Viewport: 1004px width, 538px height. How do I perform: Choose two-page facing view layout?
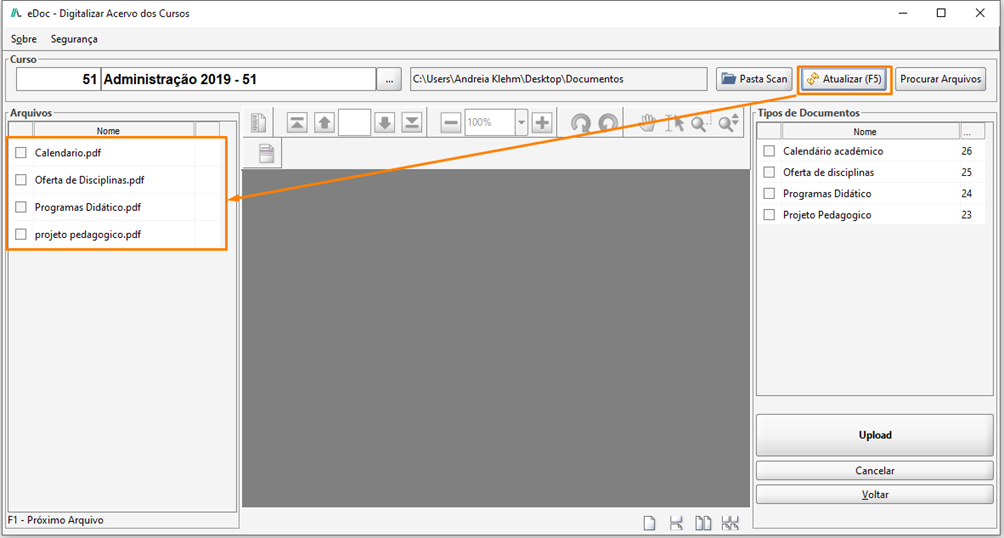click(704, 523)
